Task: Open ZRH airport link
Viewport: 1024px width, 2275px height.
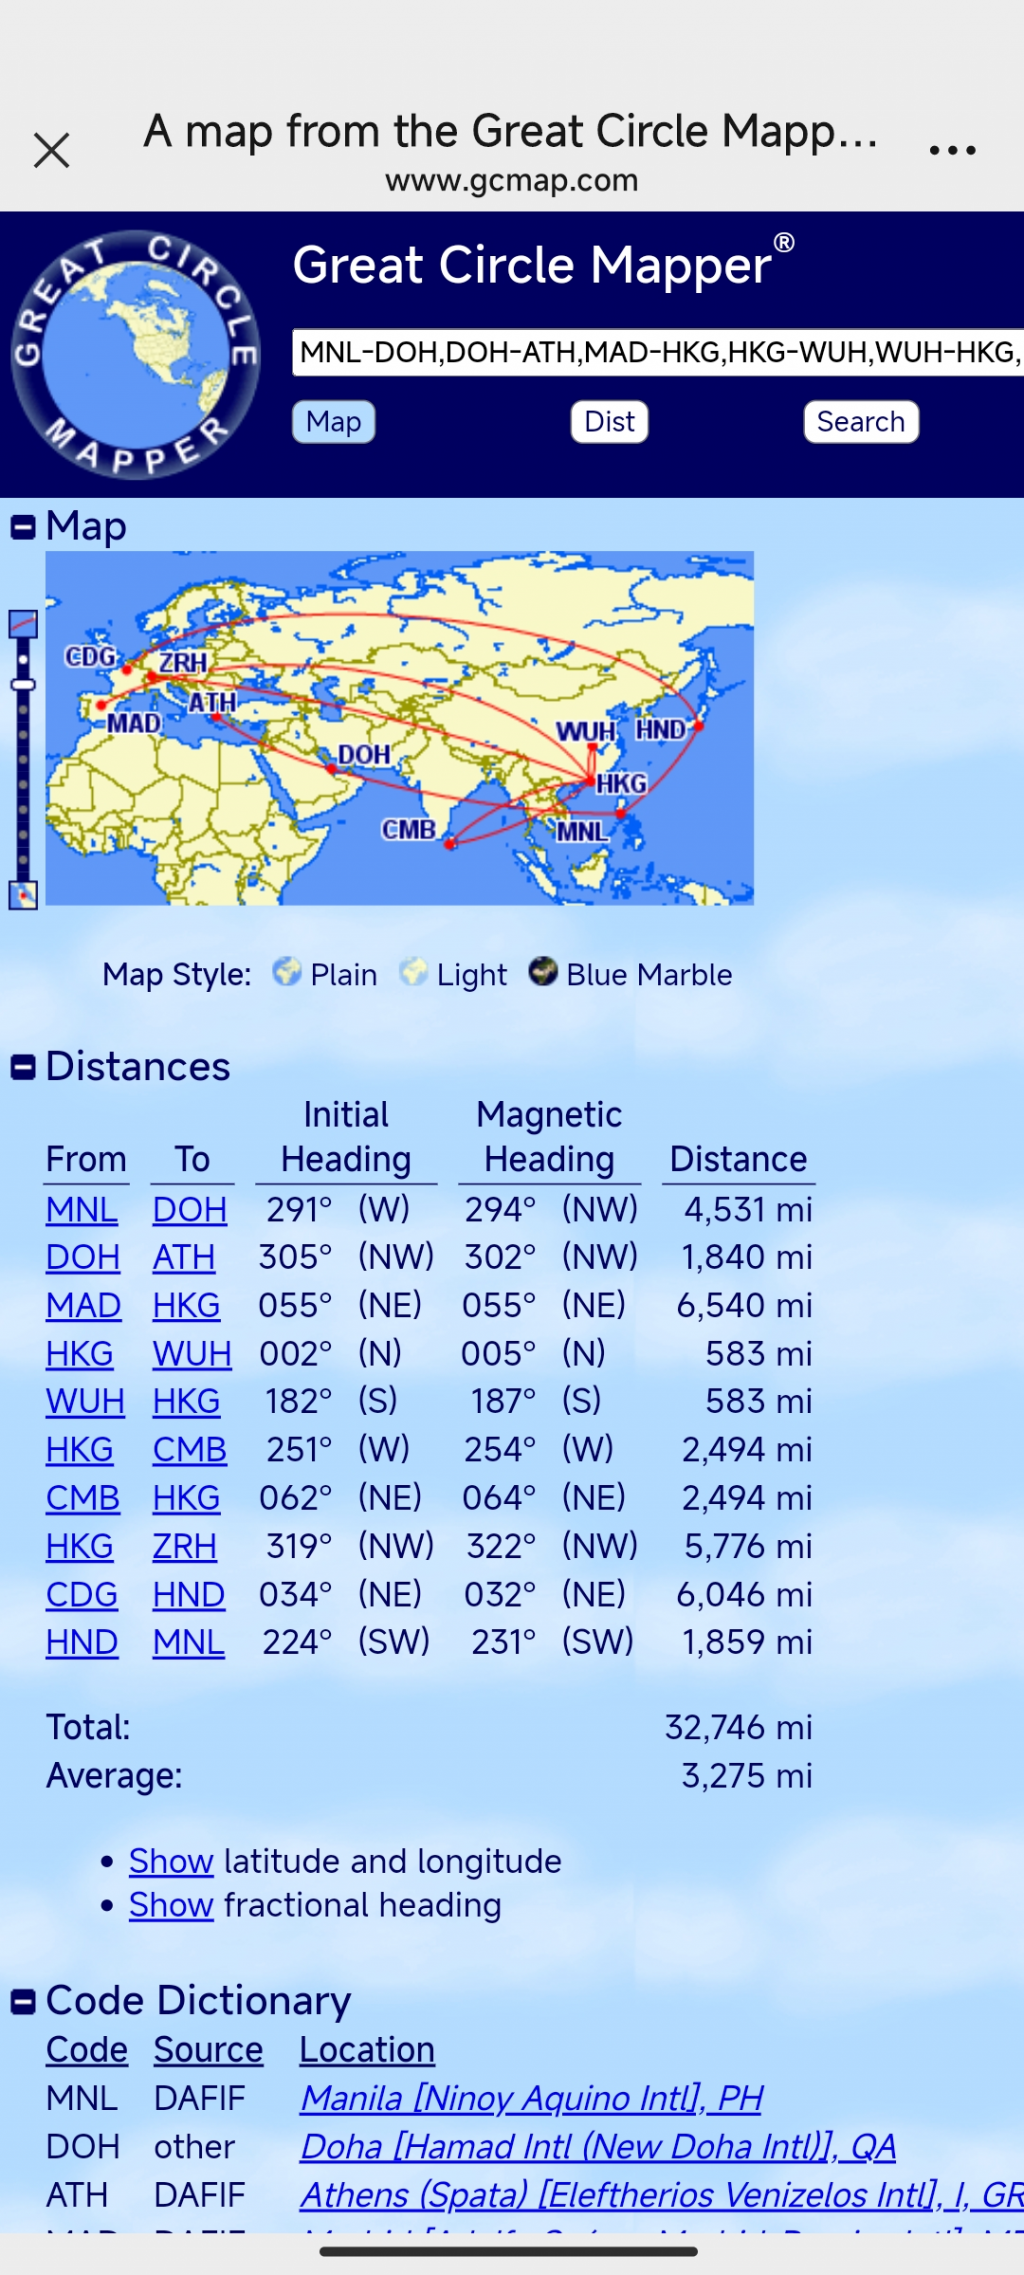Action: coord(184,1547)
